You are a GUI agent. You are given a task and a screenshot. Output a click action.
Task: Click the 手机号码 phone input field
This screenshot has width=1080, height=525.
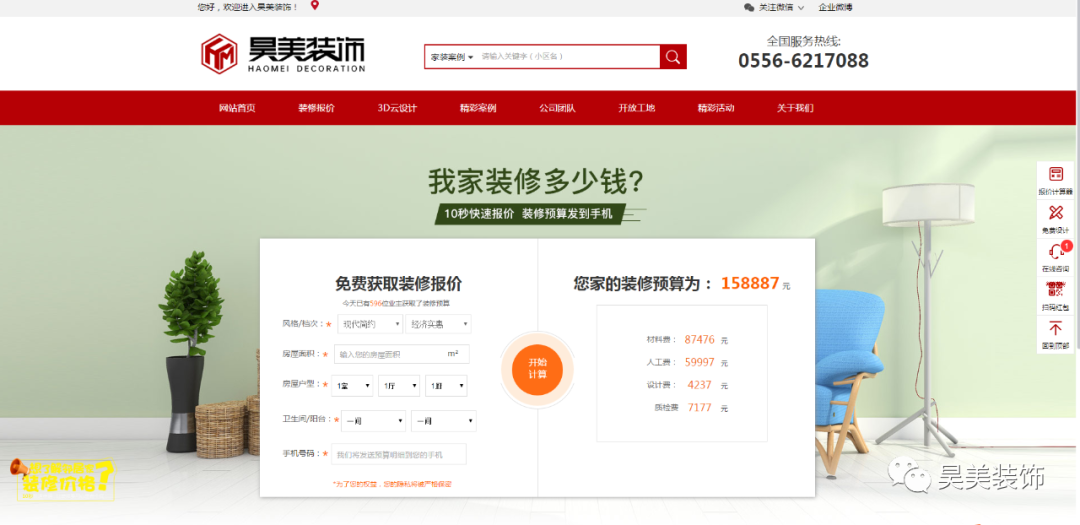point(399,455)
